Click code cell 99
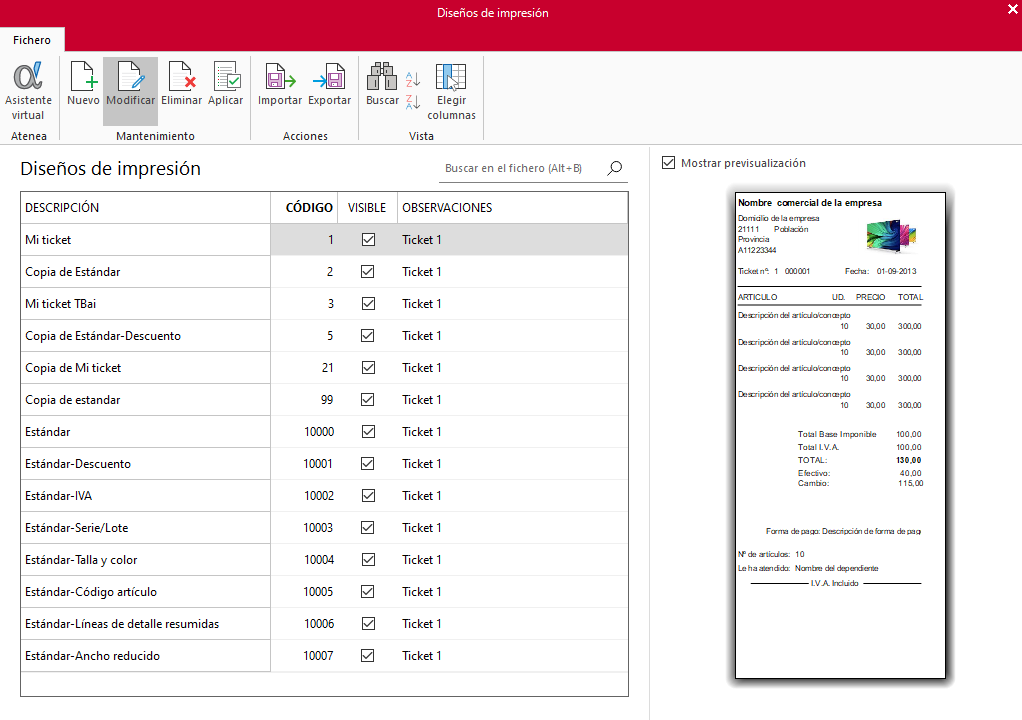Screen dimensions: 1022x720 pyautogui.click(x=304, y=399)
